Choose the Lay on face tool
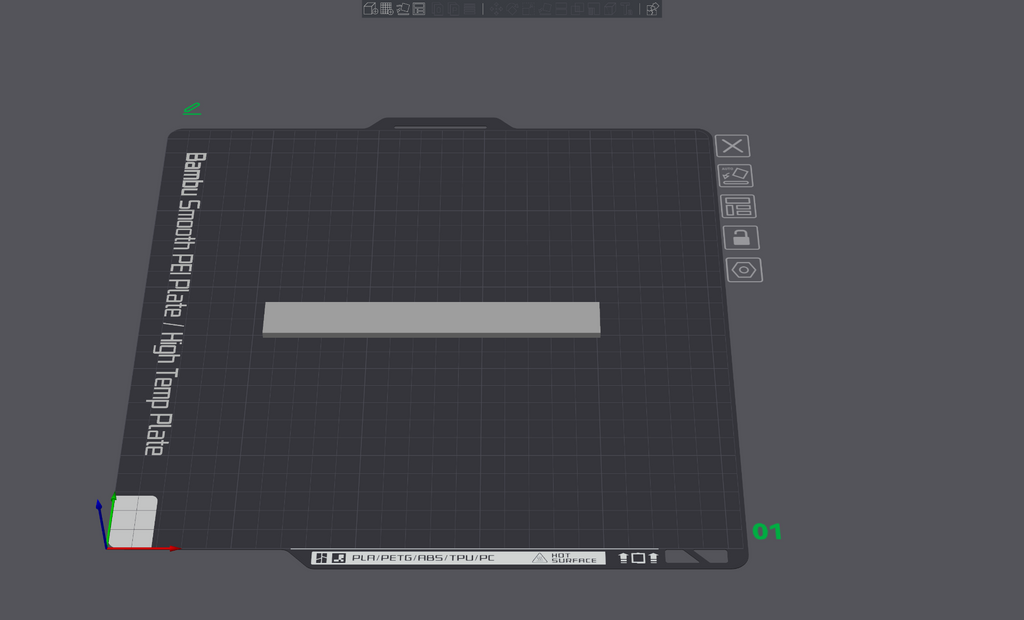The width and height of the screenshot is (1024, 620). click(x=544, y=8)
